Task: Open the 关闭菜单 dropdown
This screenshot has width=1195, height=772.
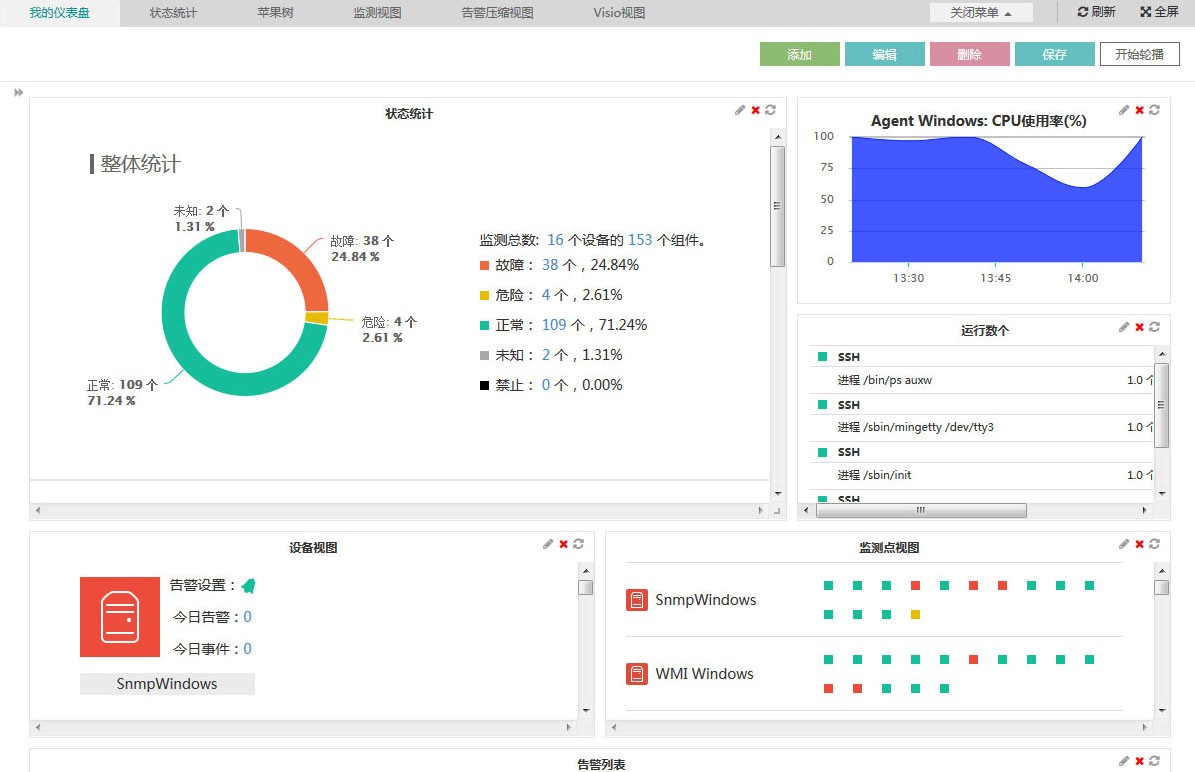Action: 981,13
